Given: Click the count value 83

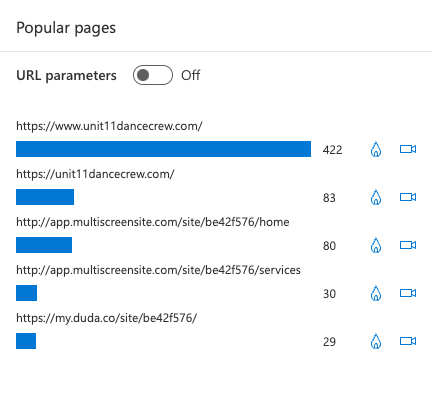Looking at the screenshot, I should [329, 198].
